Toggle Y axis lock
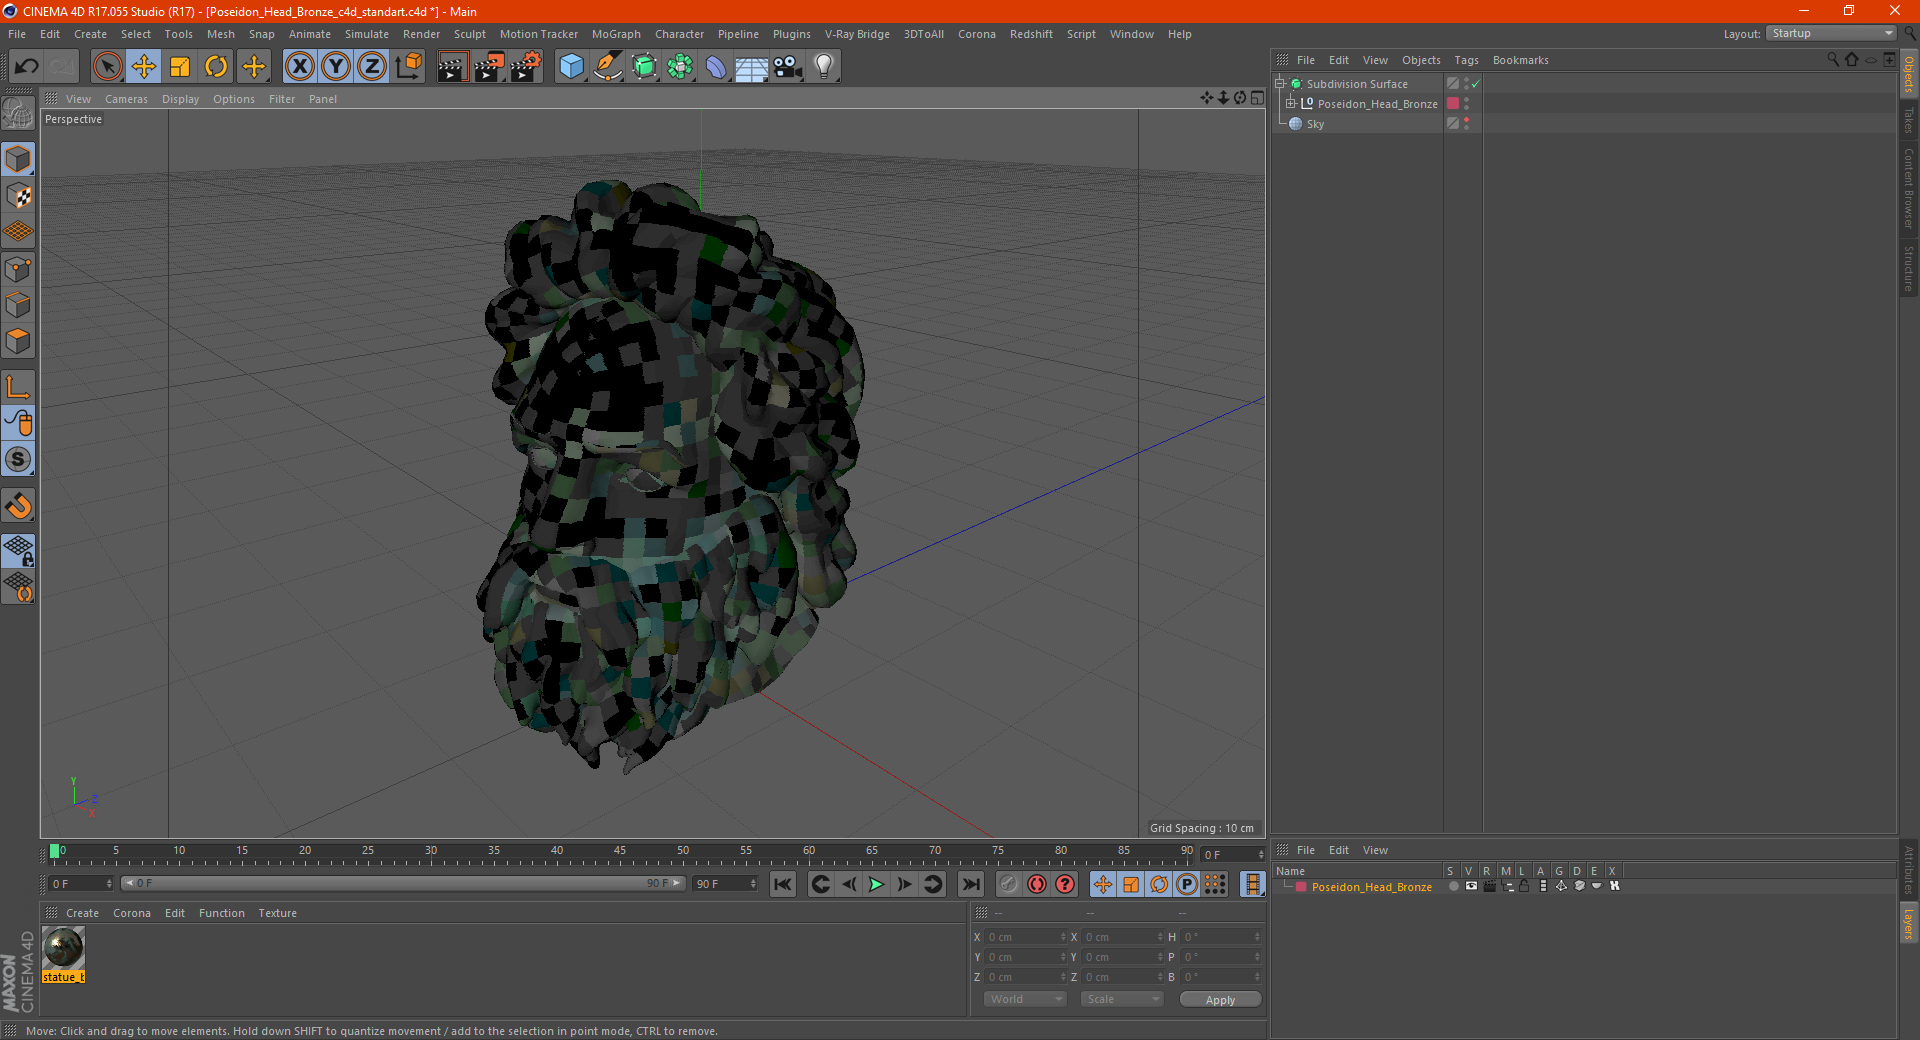 [x=336, y=67]
